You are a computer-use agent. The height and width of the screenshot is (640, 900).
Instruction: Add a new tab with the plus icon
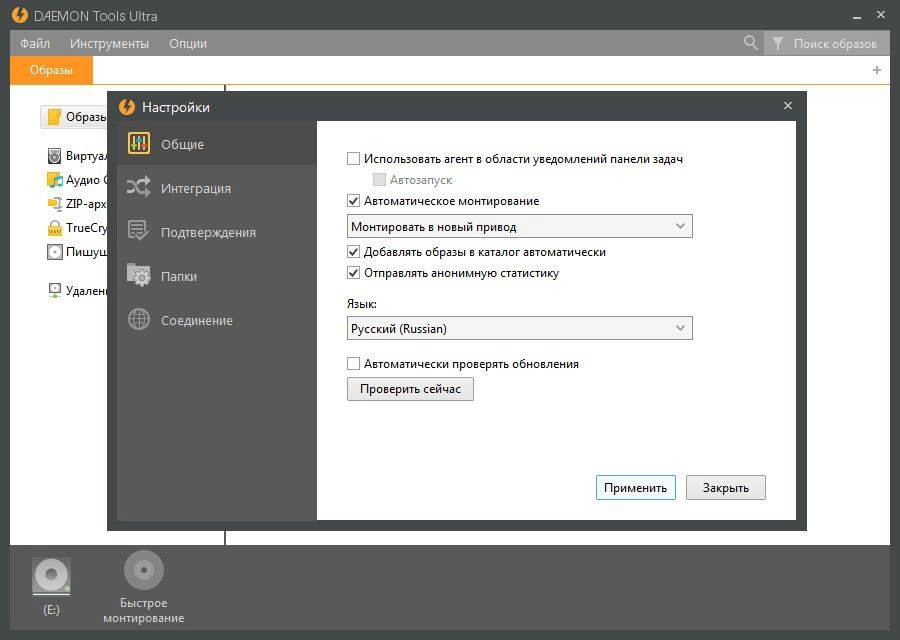(x=876, y=69)
